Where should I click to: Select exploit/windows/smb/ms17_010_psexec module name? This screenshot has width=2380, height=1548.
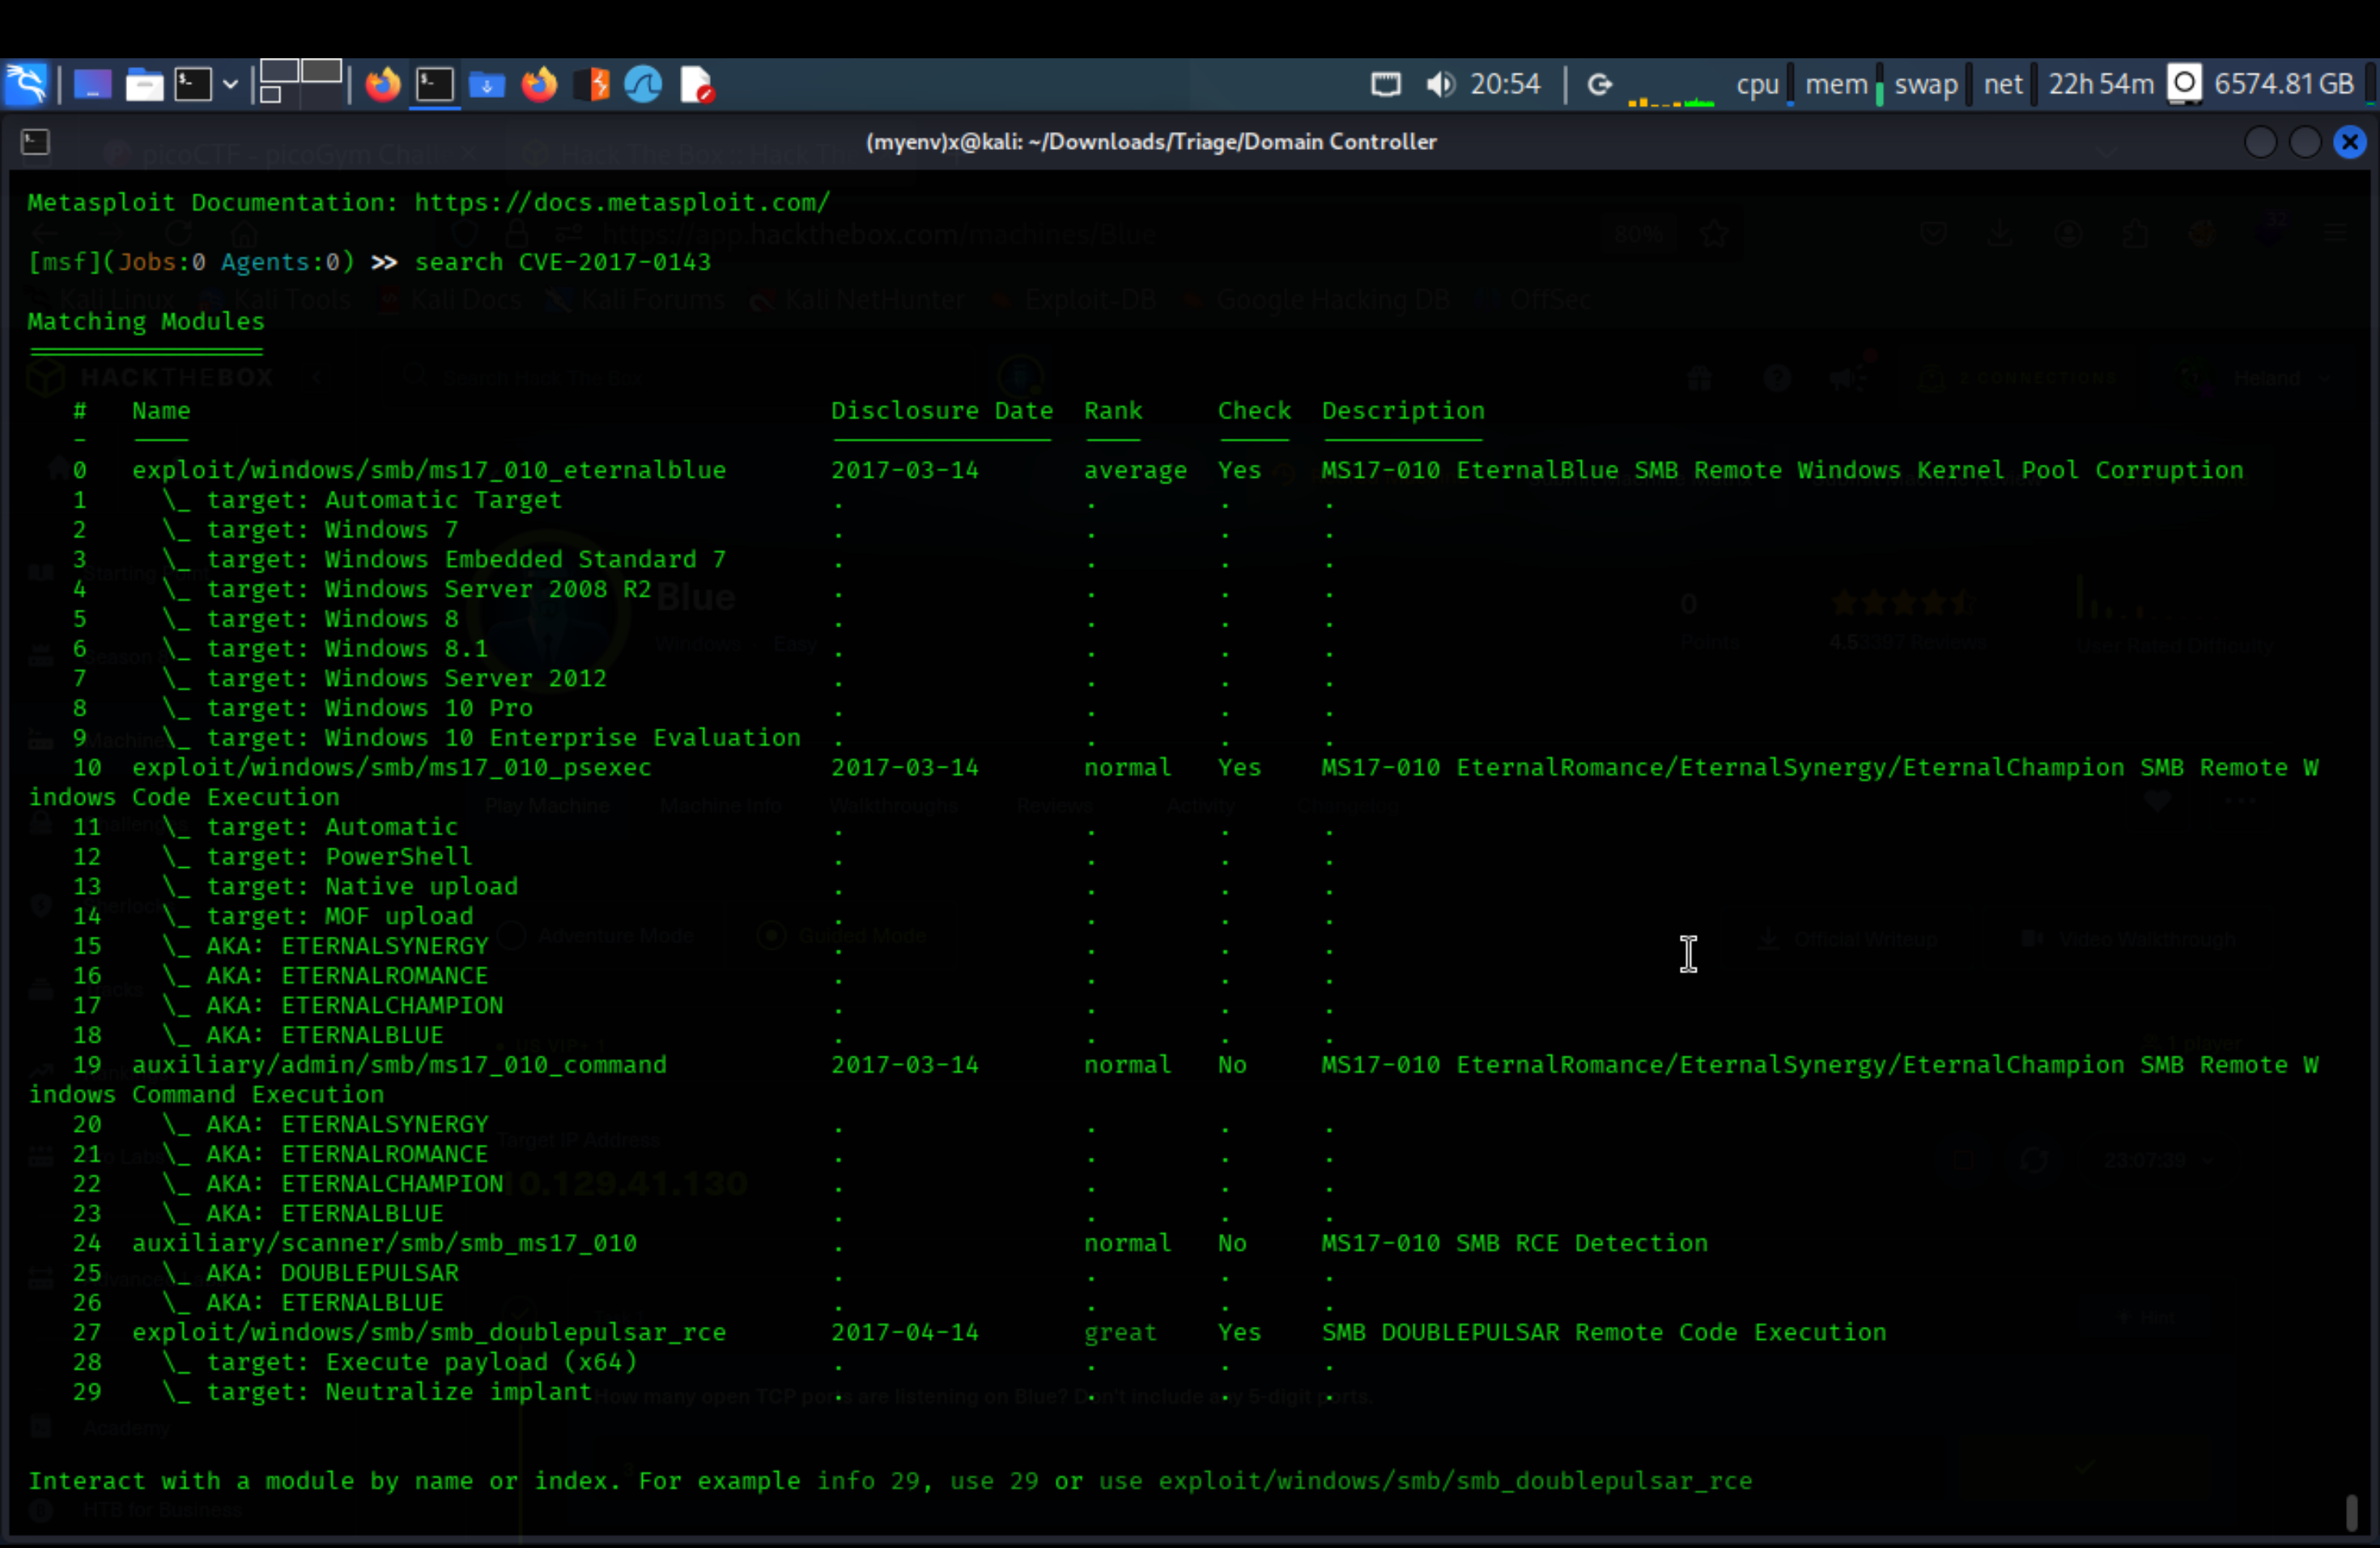pyautogui.click(x=392, y=768)
